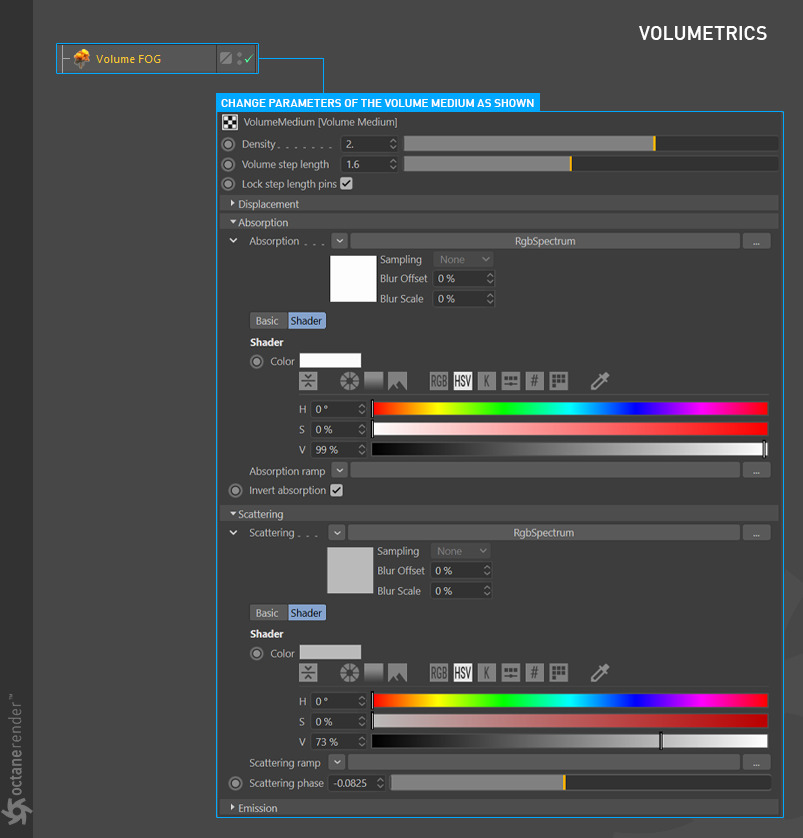Uncheck Lock step length pins
The image size is (803, 838).
pos(346,184)
